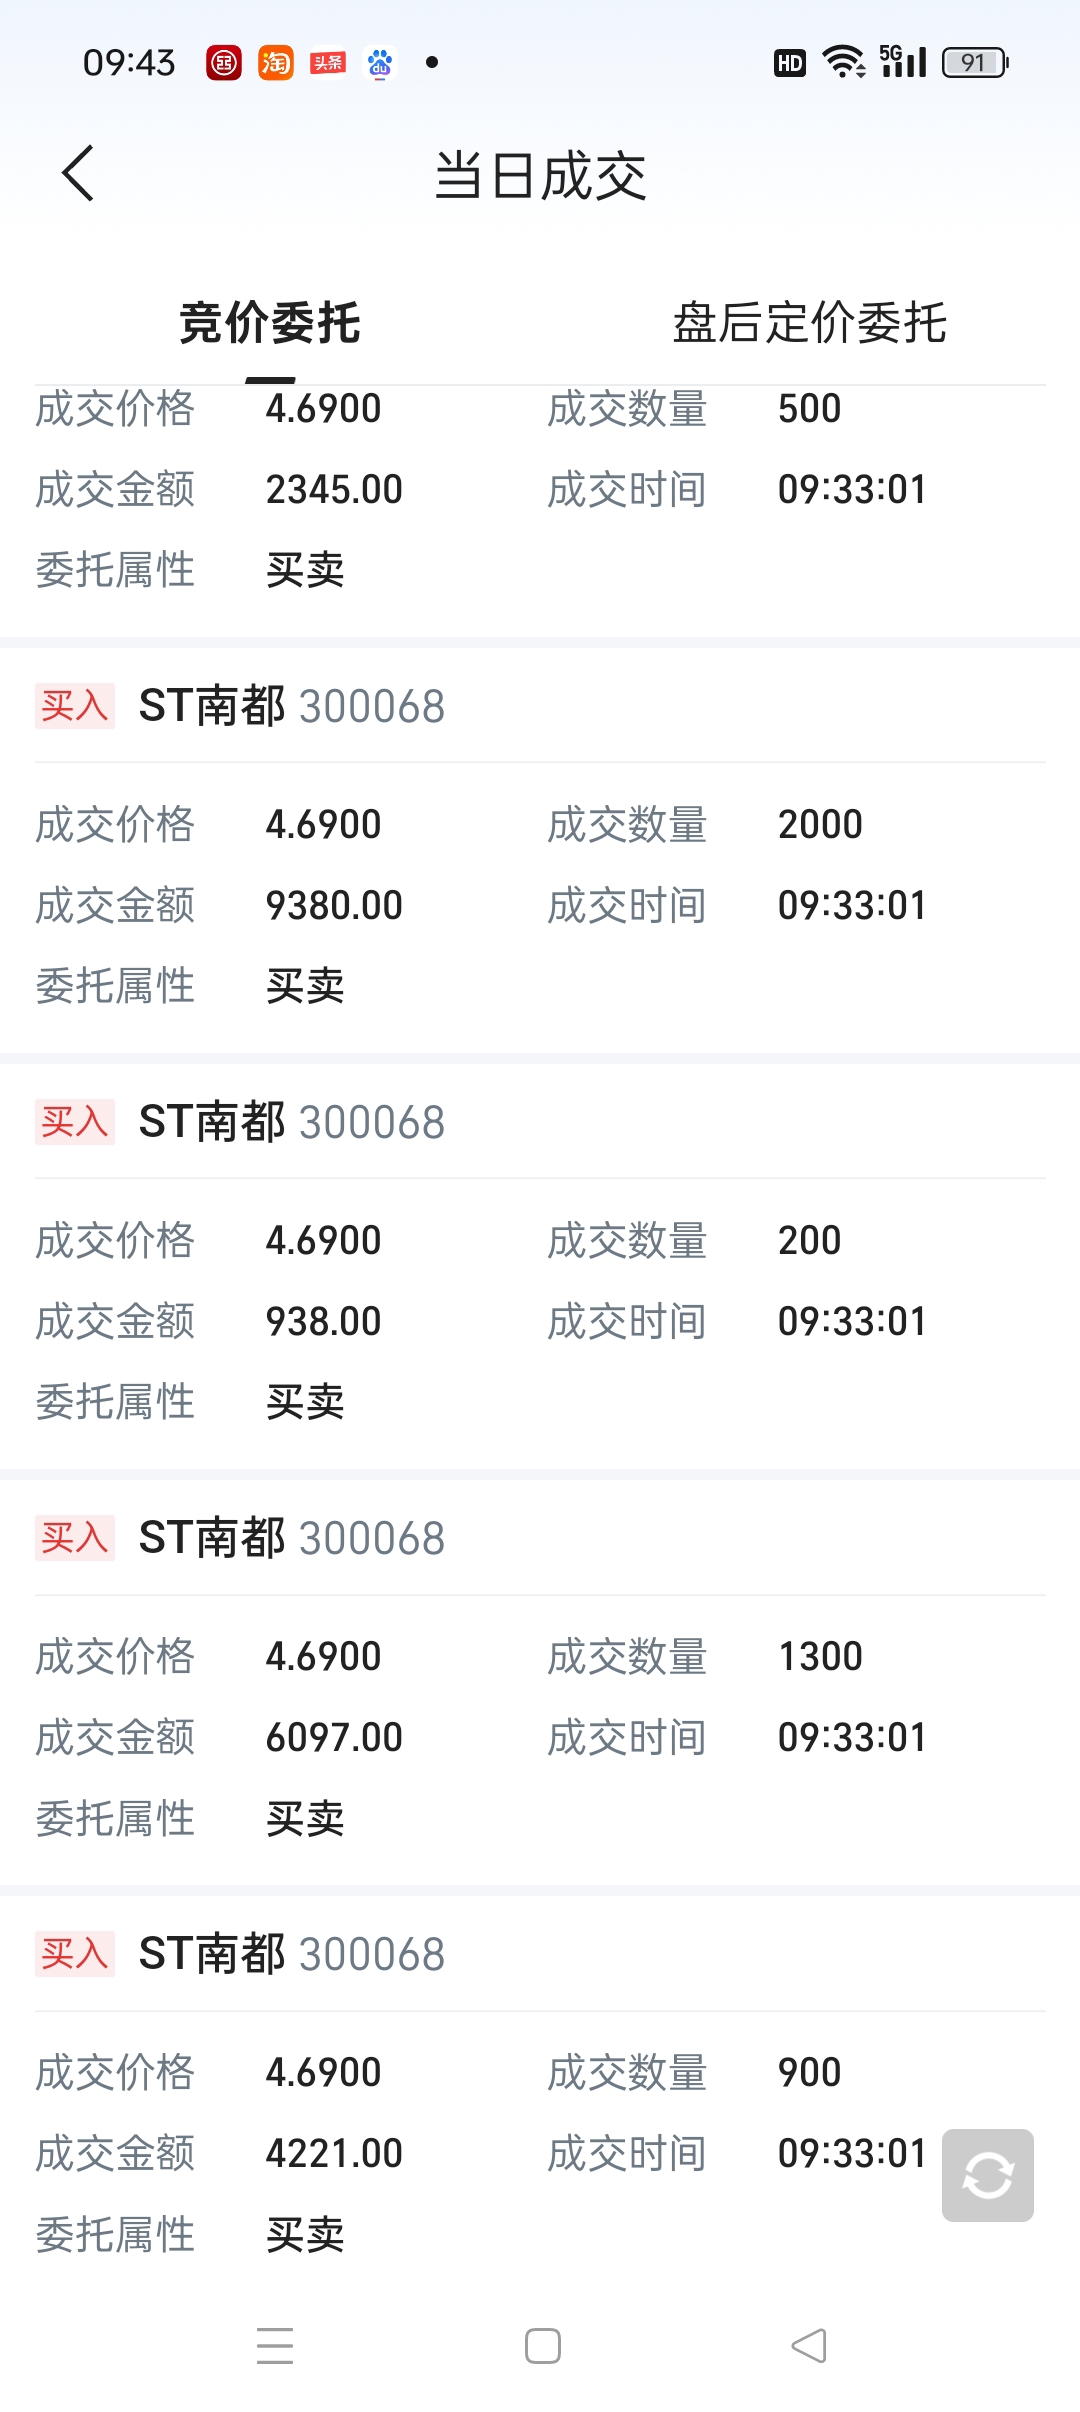Open the ST南都 trade with quantity 200
The image size is (1080, 2412).
[540, 1267]
